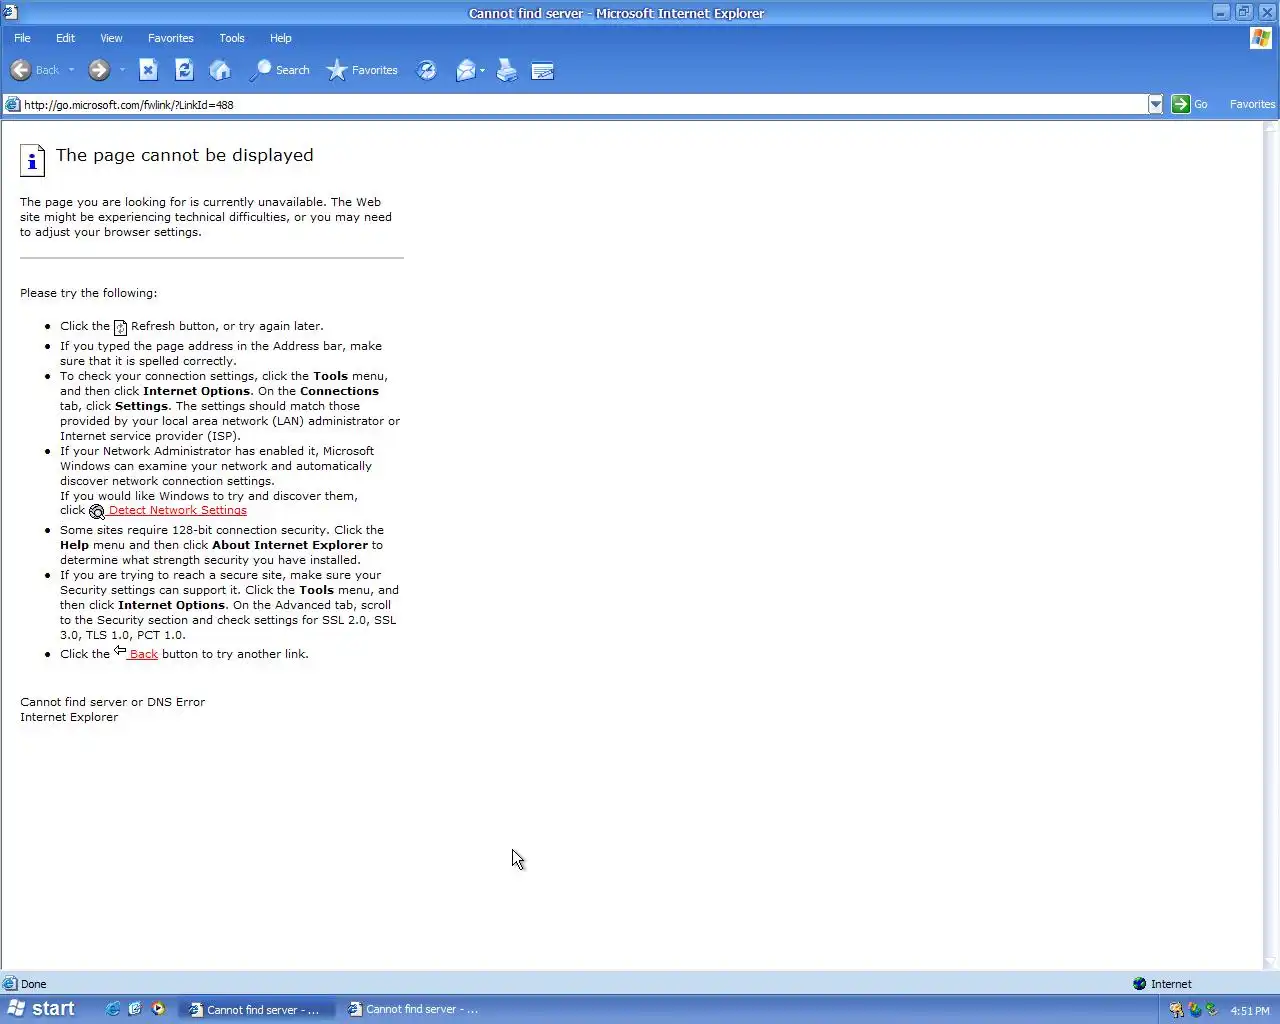Open the Start menu
The image size is (1280, 1024).
click(x=41, y=1009)
